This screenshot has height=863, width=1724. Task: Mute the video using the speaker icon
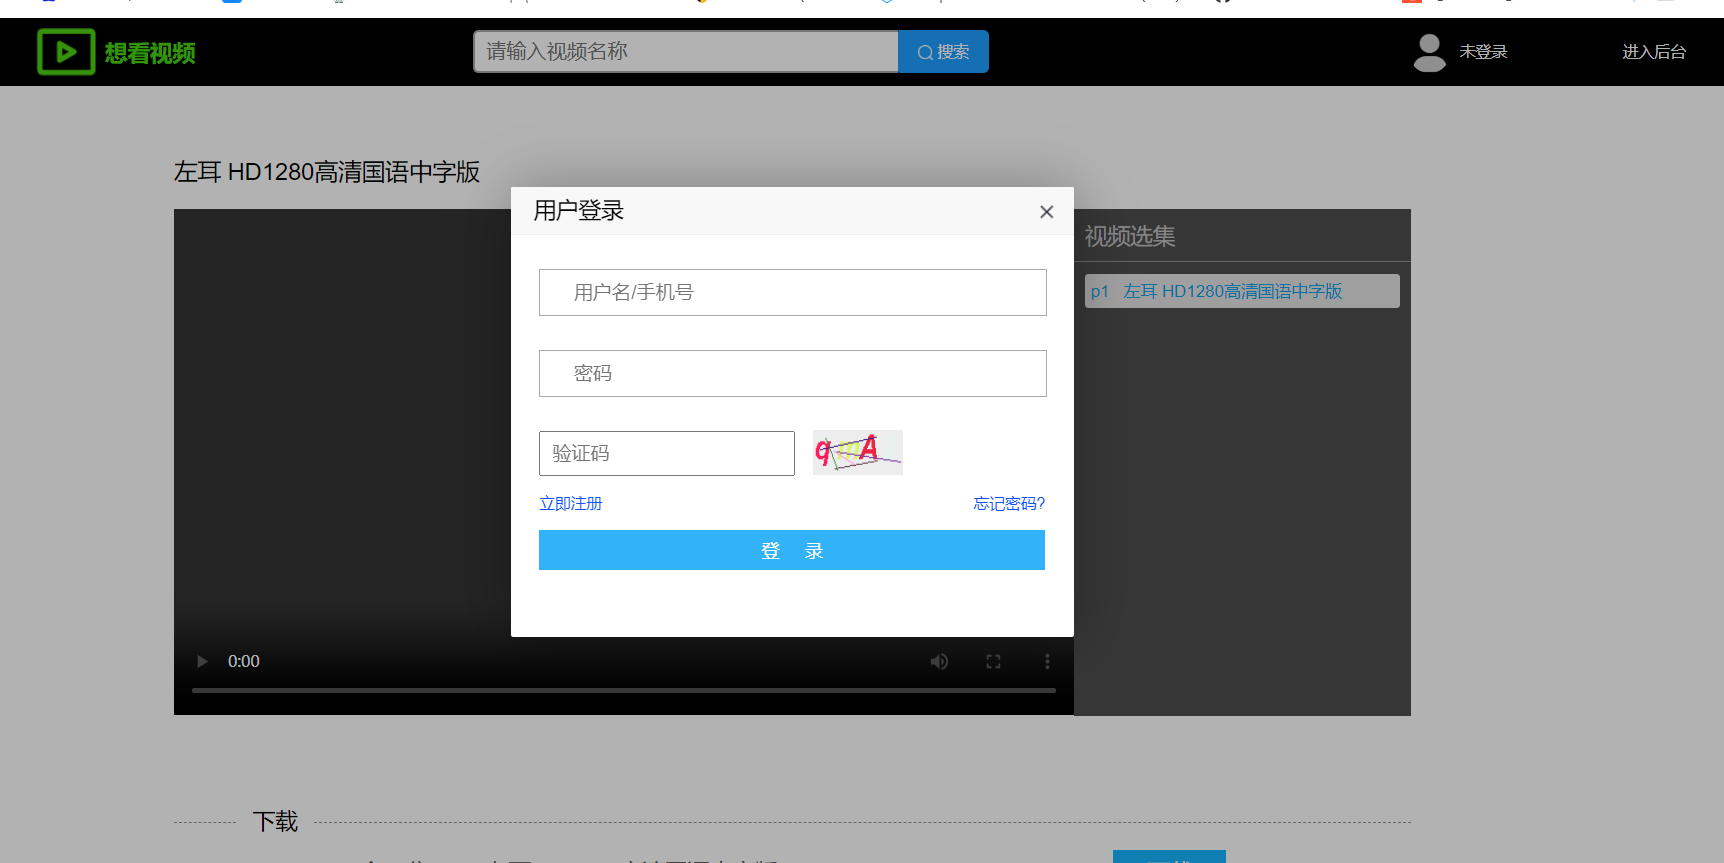[x=939, y=661]
